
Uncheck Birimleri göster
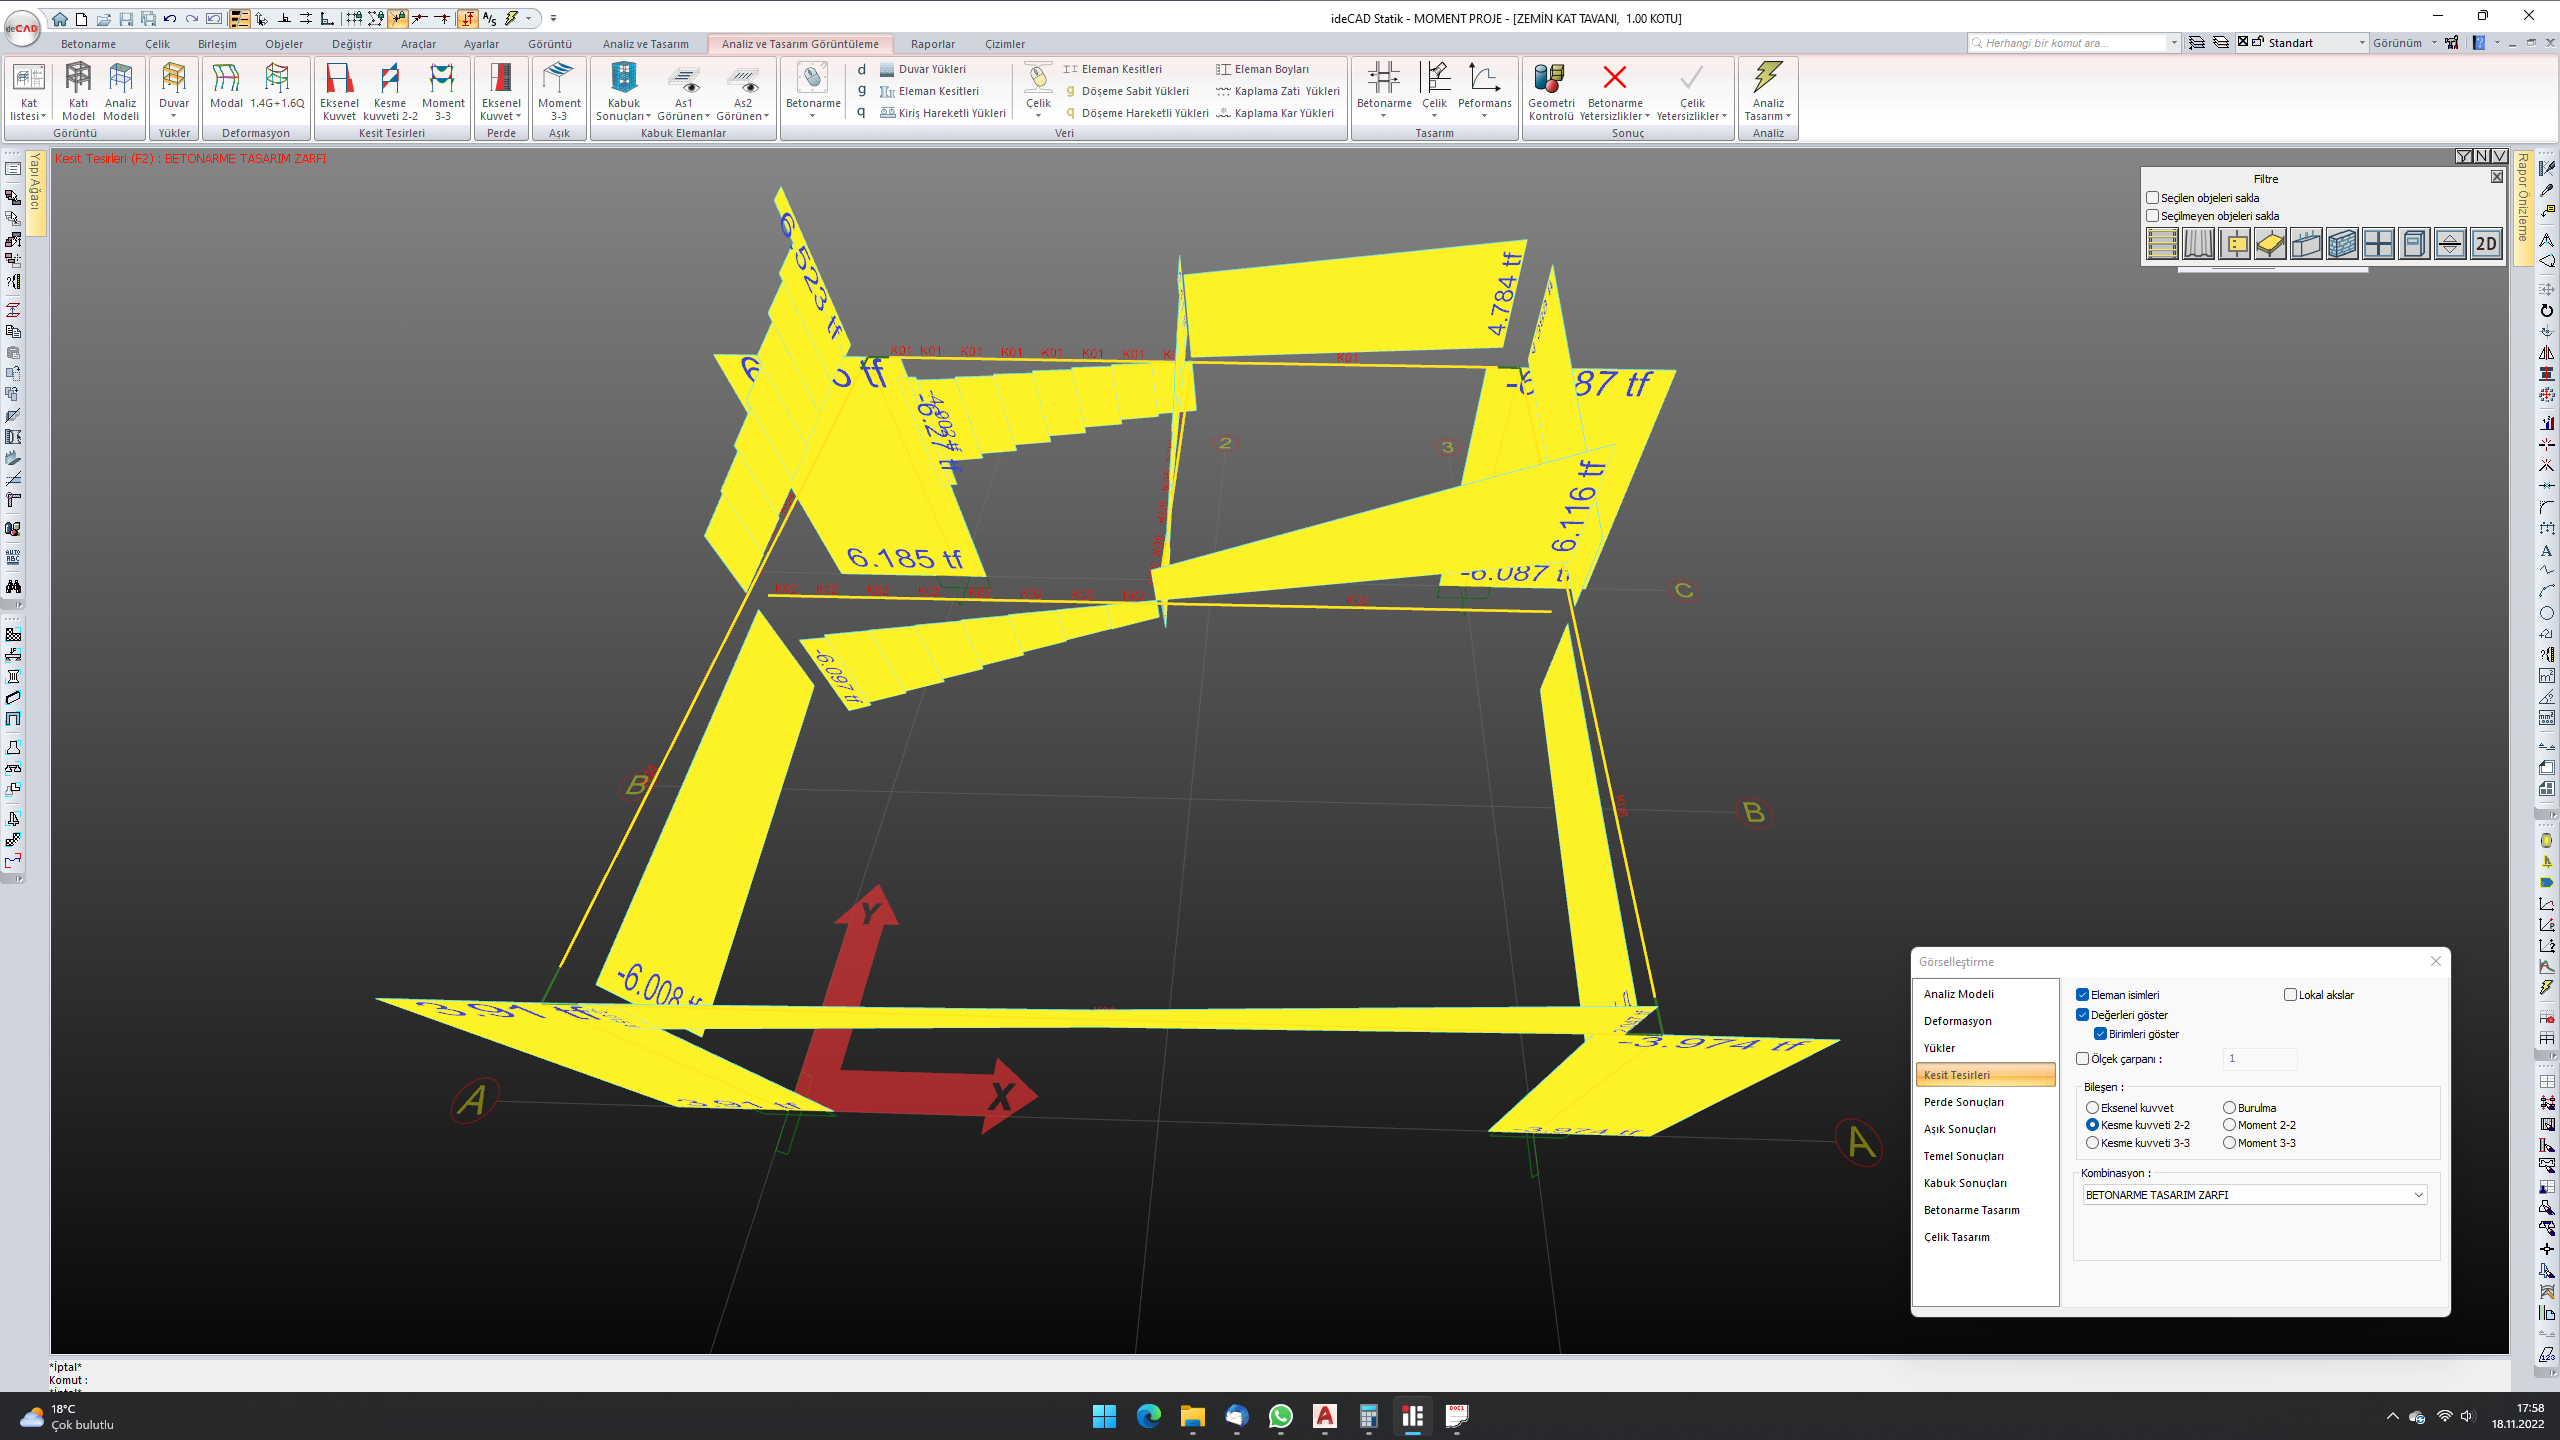[2100, 1034]
